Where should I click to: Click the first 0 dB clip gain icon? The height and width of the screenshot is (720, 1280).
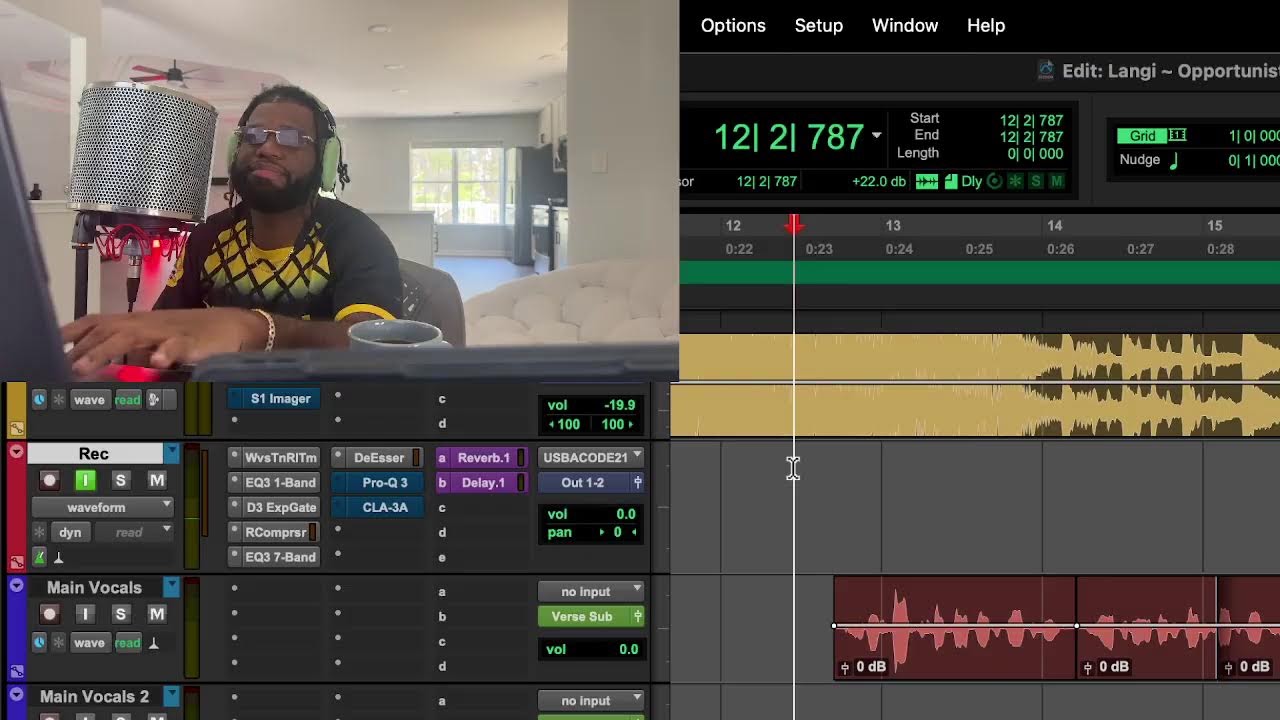click(x=845, y=667)
